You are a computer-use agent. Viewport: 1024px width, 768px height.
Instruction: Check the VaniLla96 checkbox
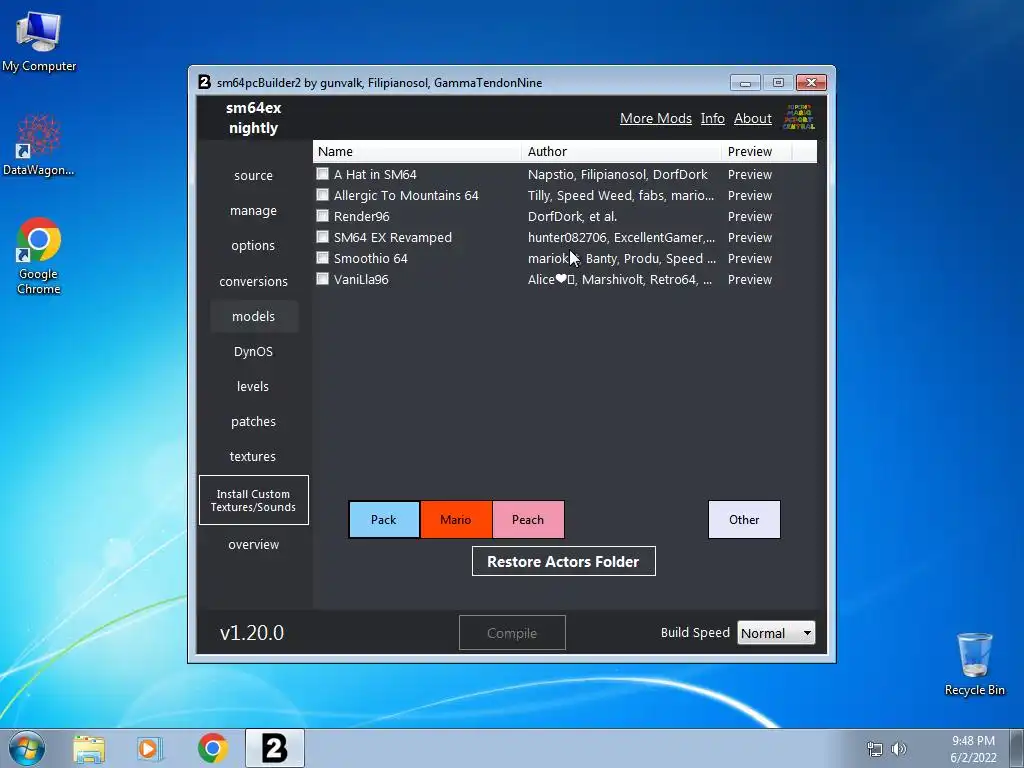323,279
